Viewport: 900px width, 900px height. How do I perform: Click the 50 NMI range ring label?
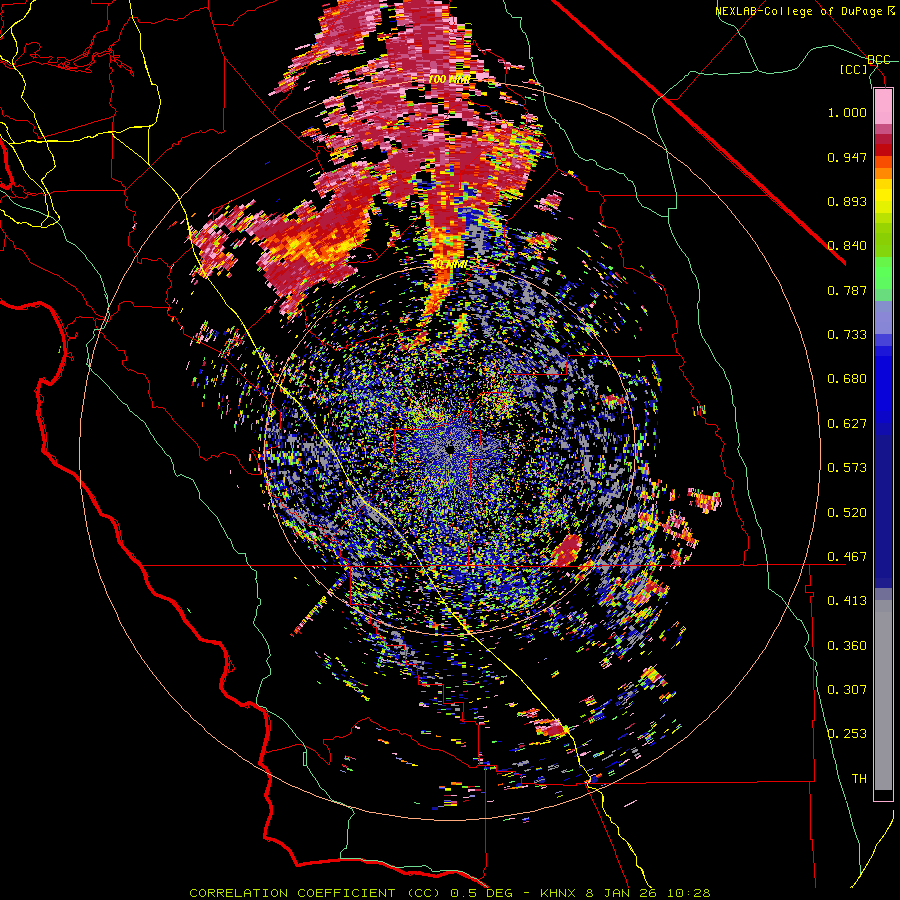(x=449, y=265)
